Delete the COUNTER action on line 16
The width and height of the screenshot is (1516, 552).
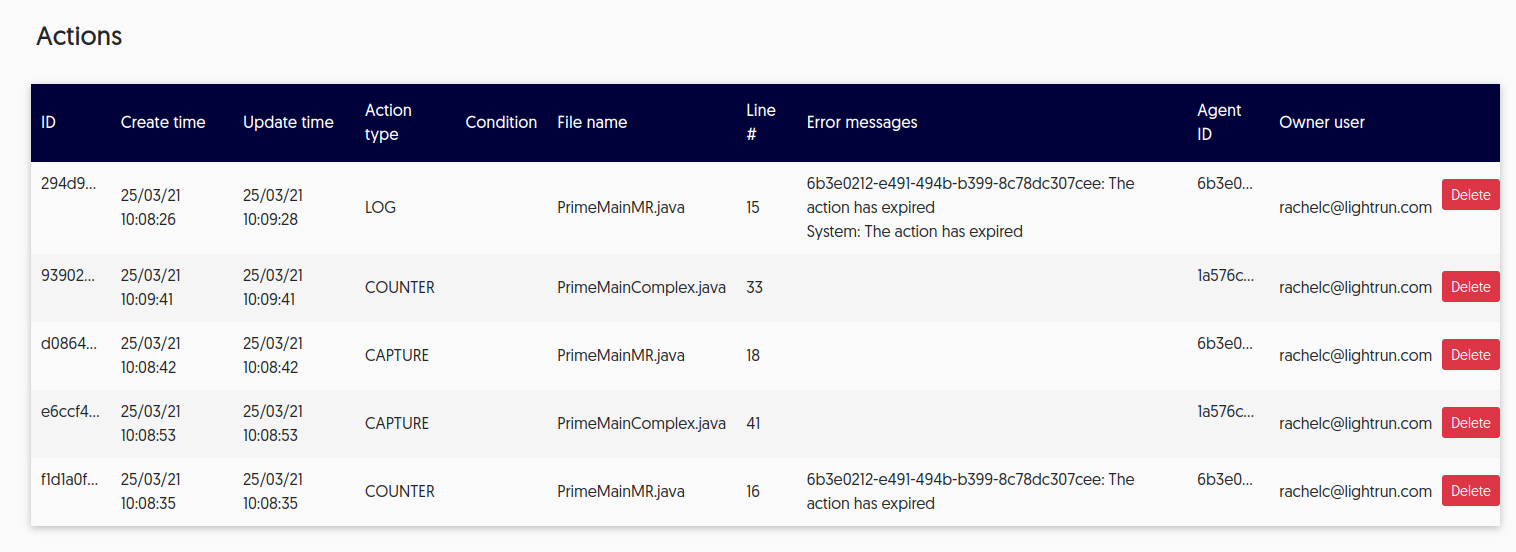click(1470, 491)
